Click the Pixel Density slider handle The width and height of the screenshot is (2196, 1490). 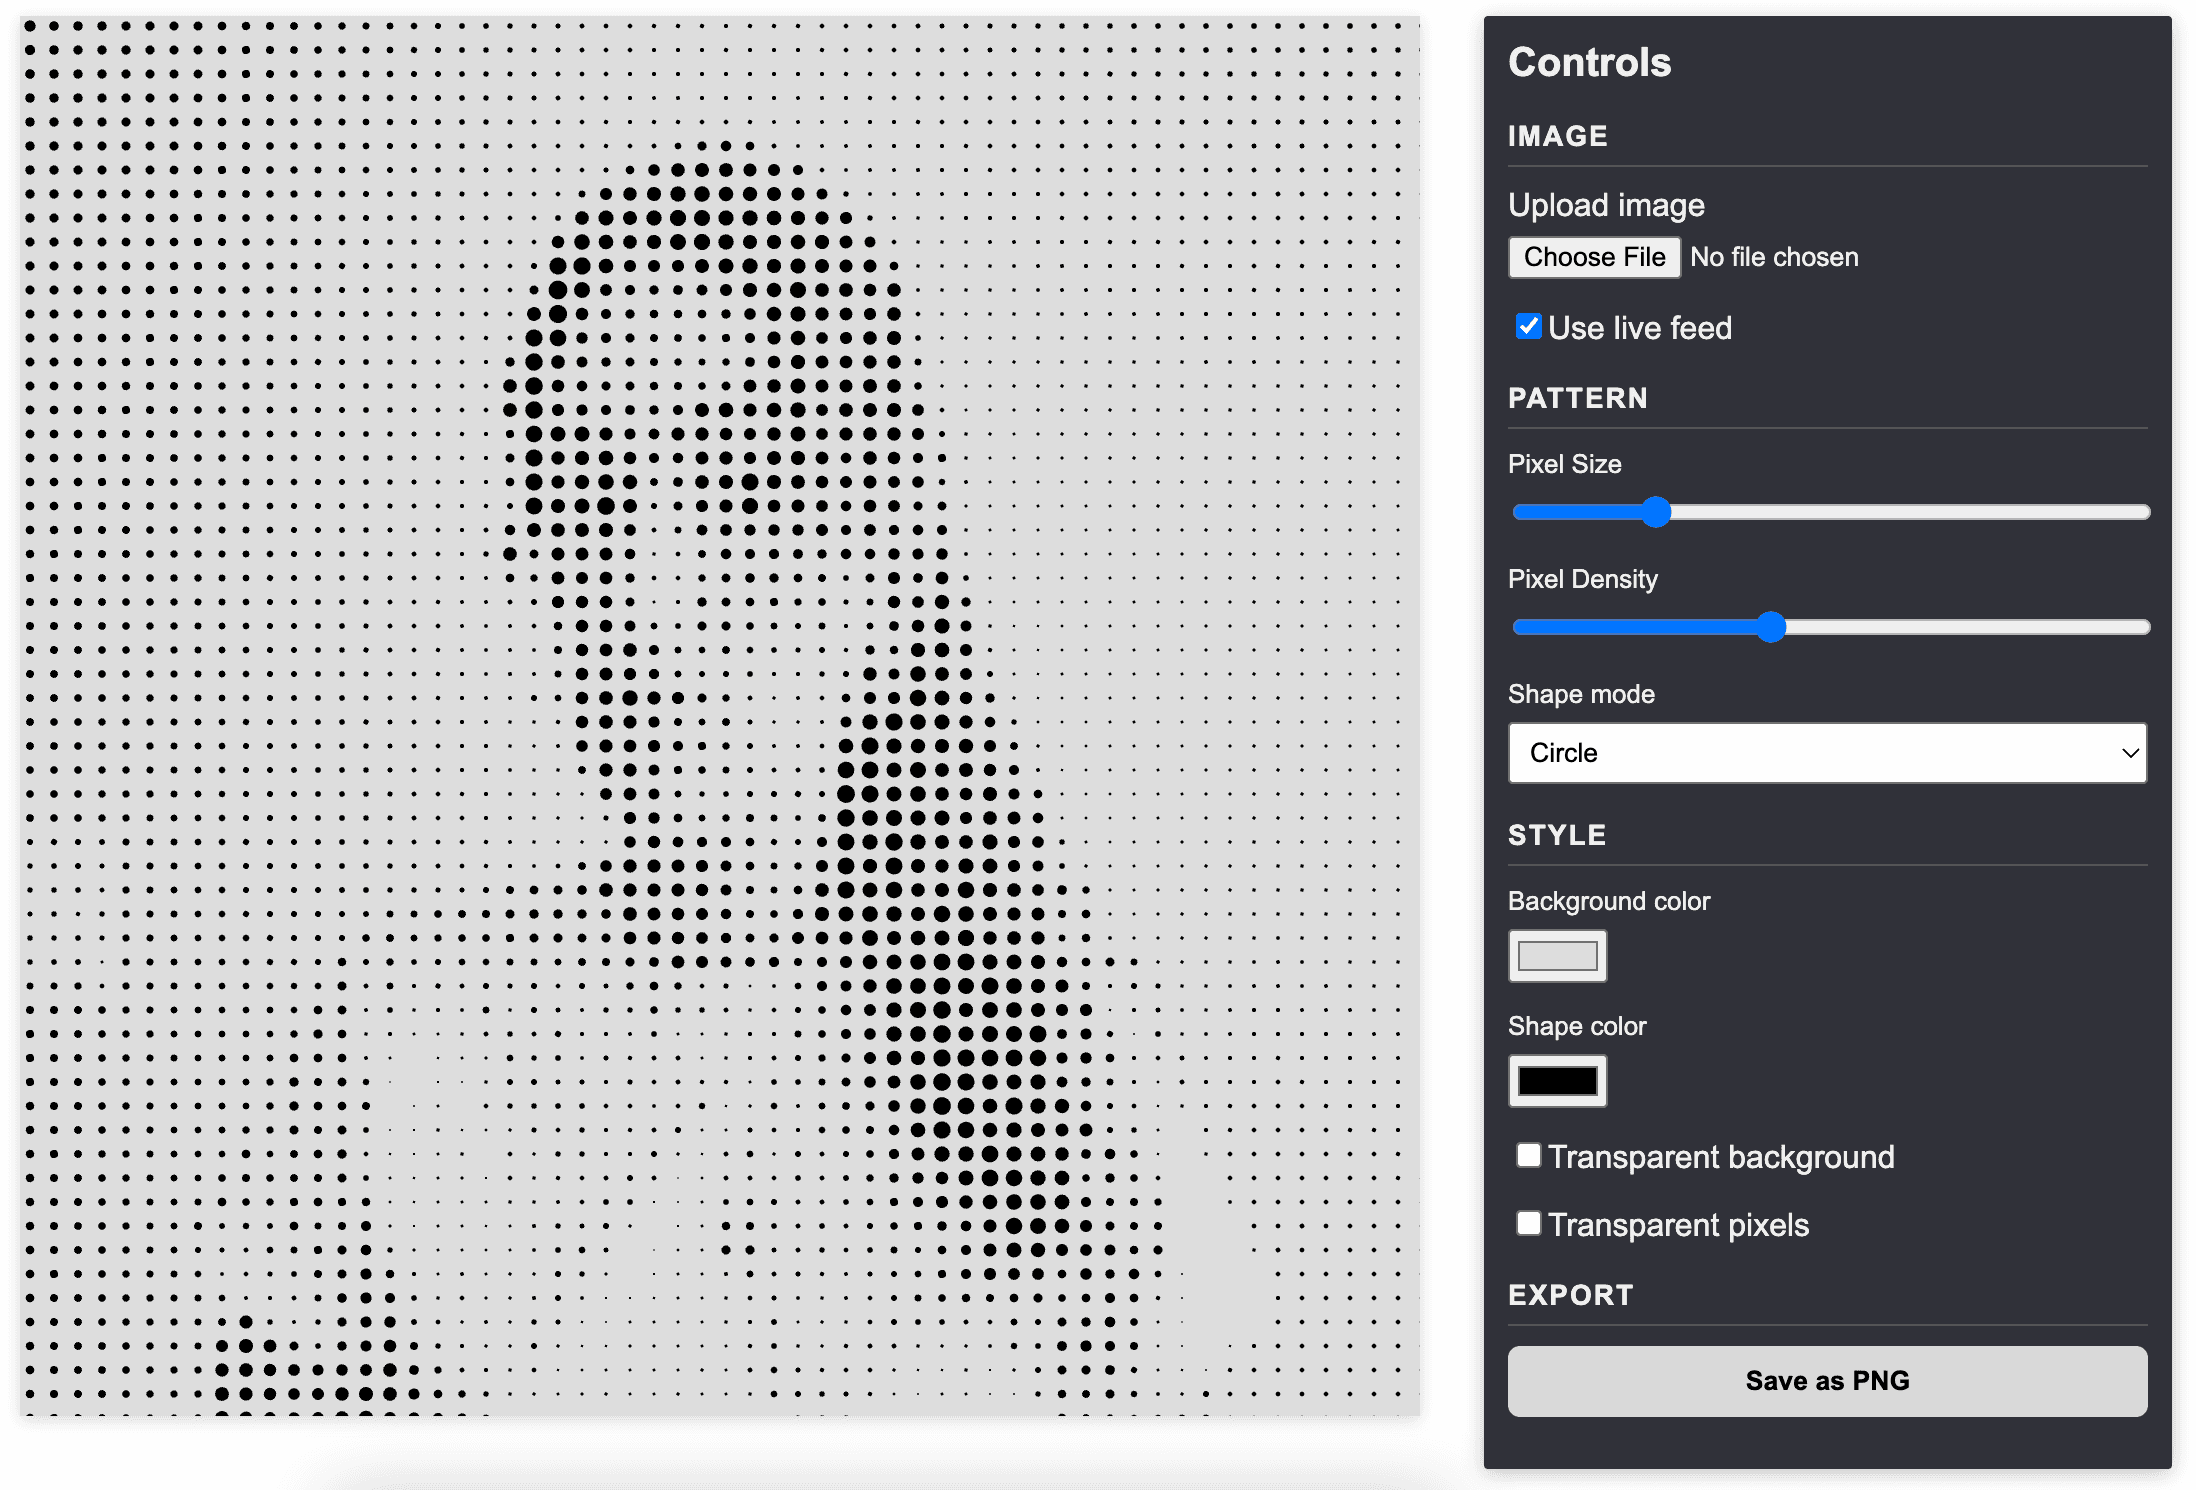(1771, 627)
